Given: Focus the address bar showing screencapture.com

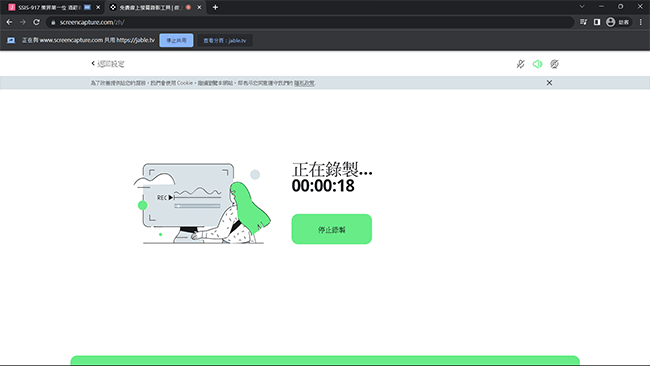Looking at the screenshot, I should pyautogui.click(x=310, y=22).
